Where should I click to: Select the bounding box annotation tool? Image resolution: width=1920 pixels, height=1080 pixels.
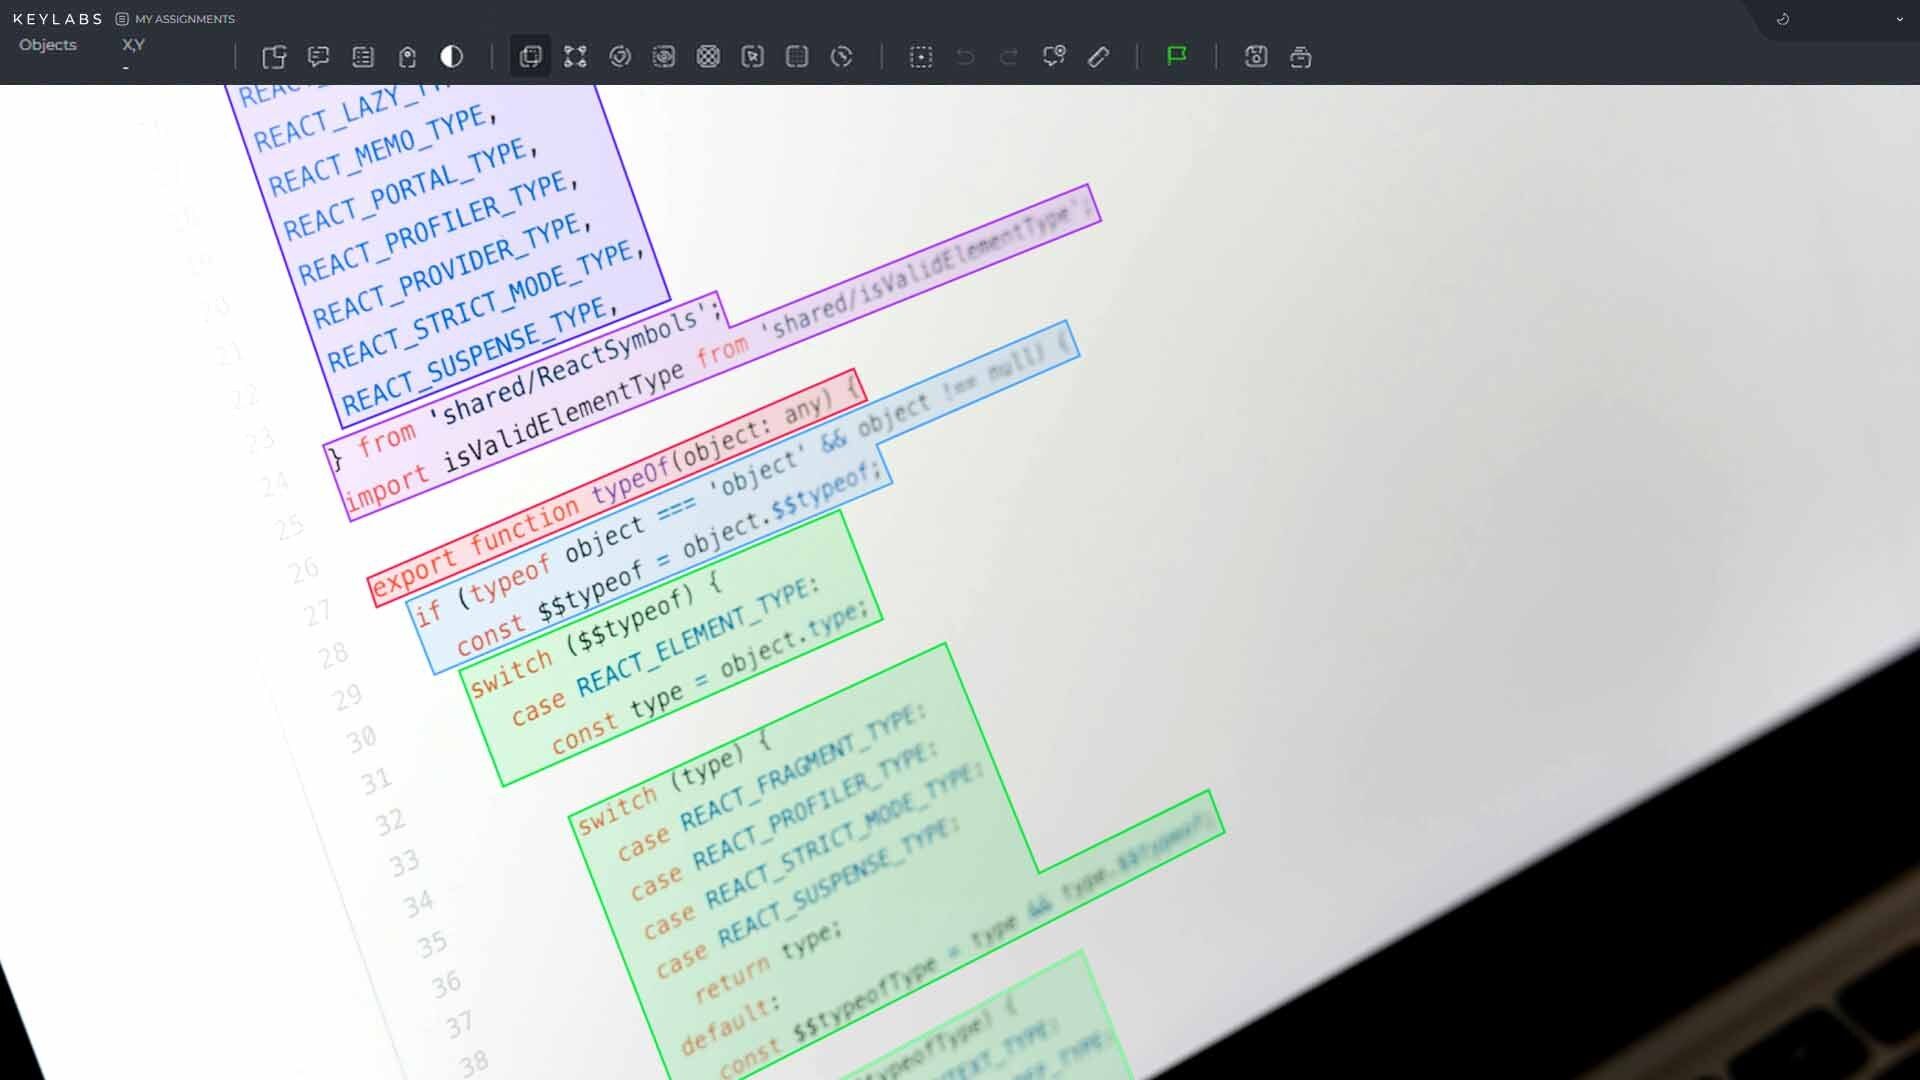[530, 57]
